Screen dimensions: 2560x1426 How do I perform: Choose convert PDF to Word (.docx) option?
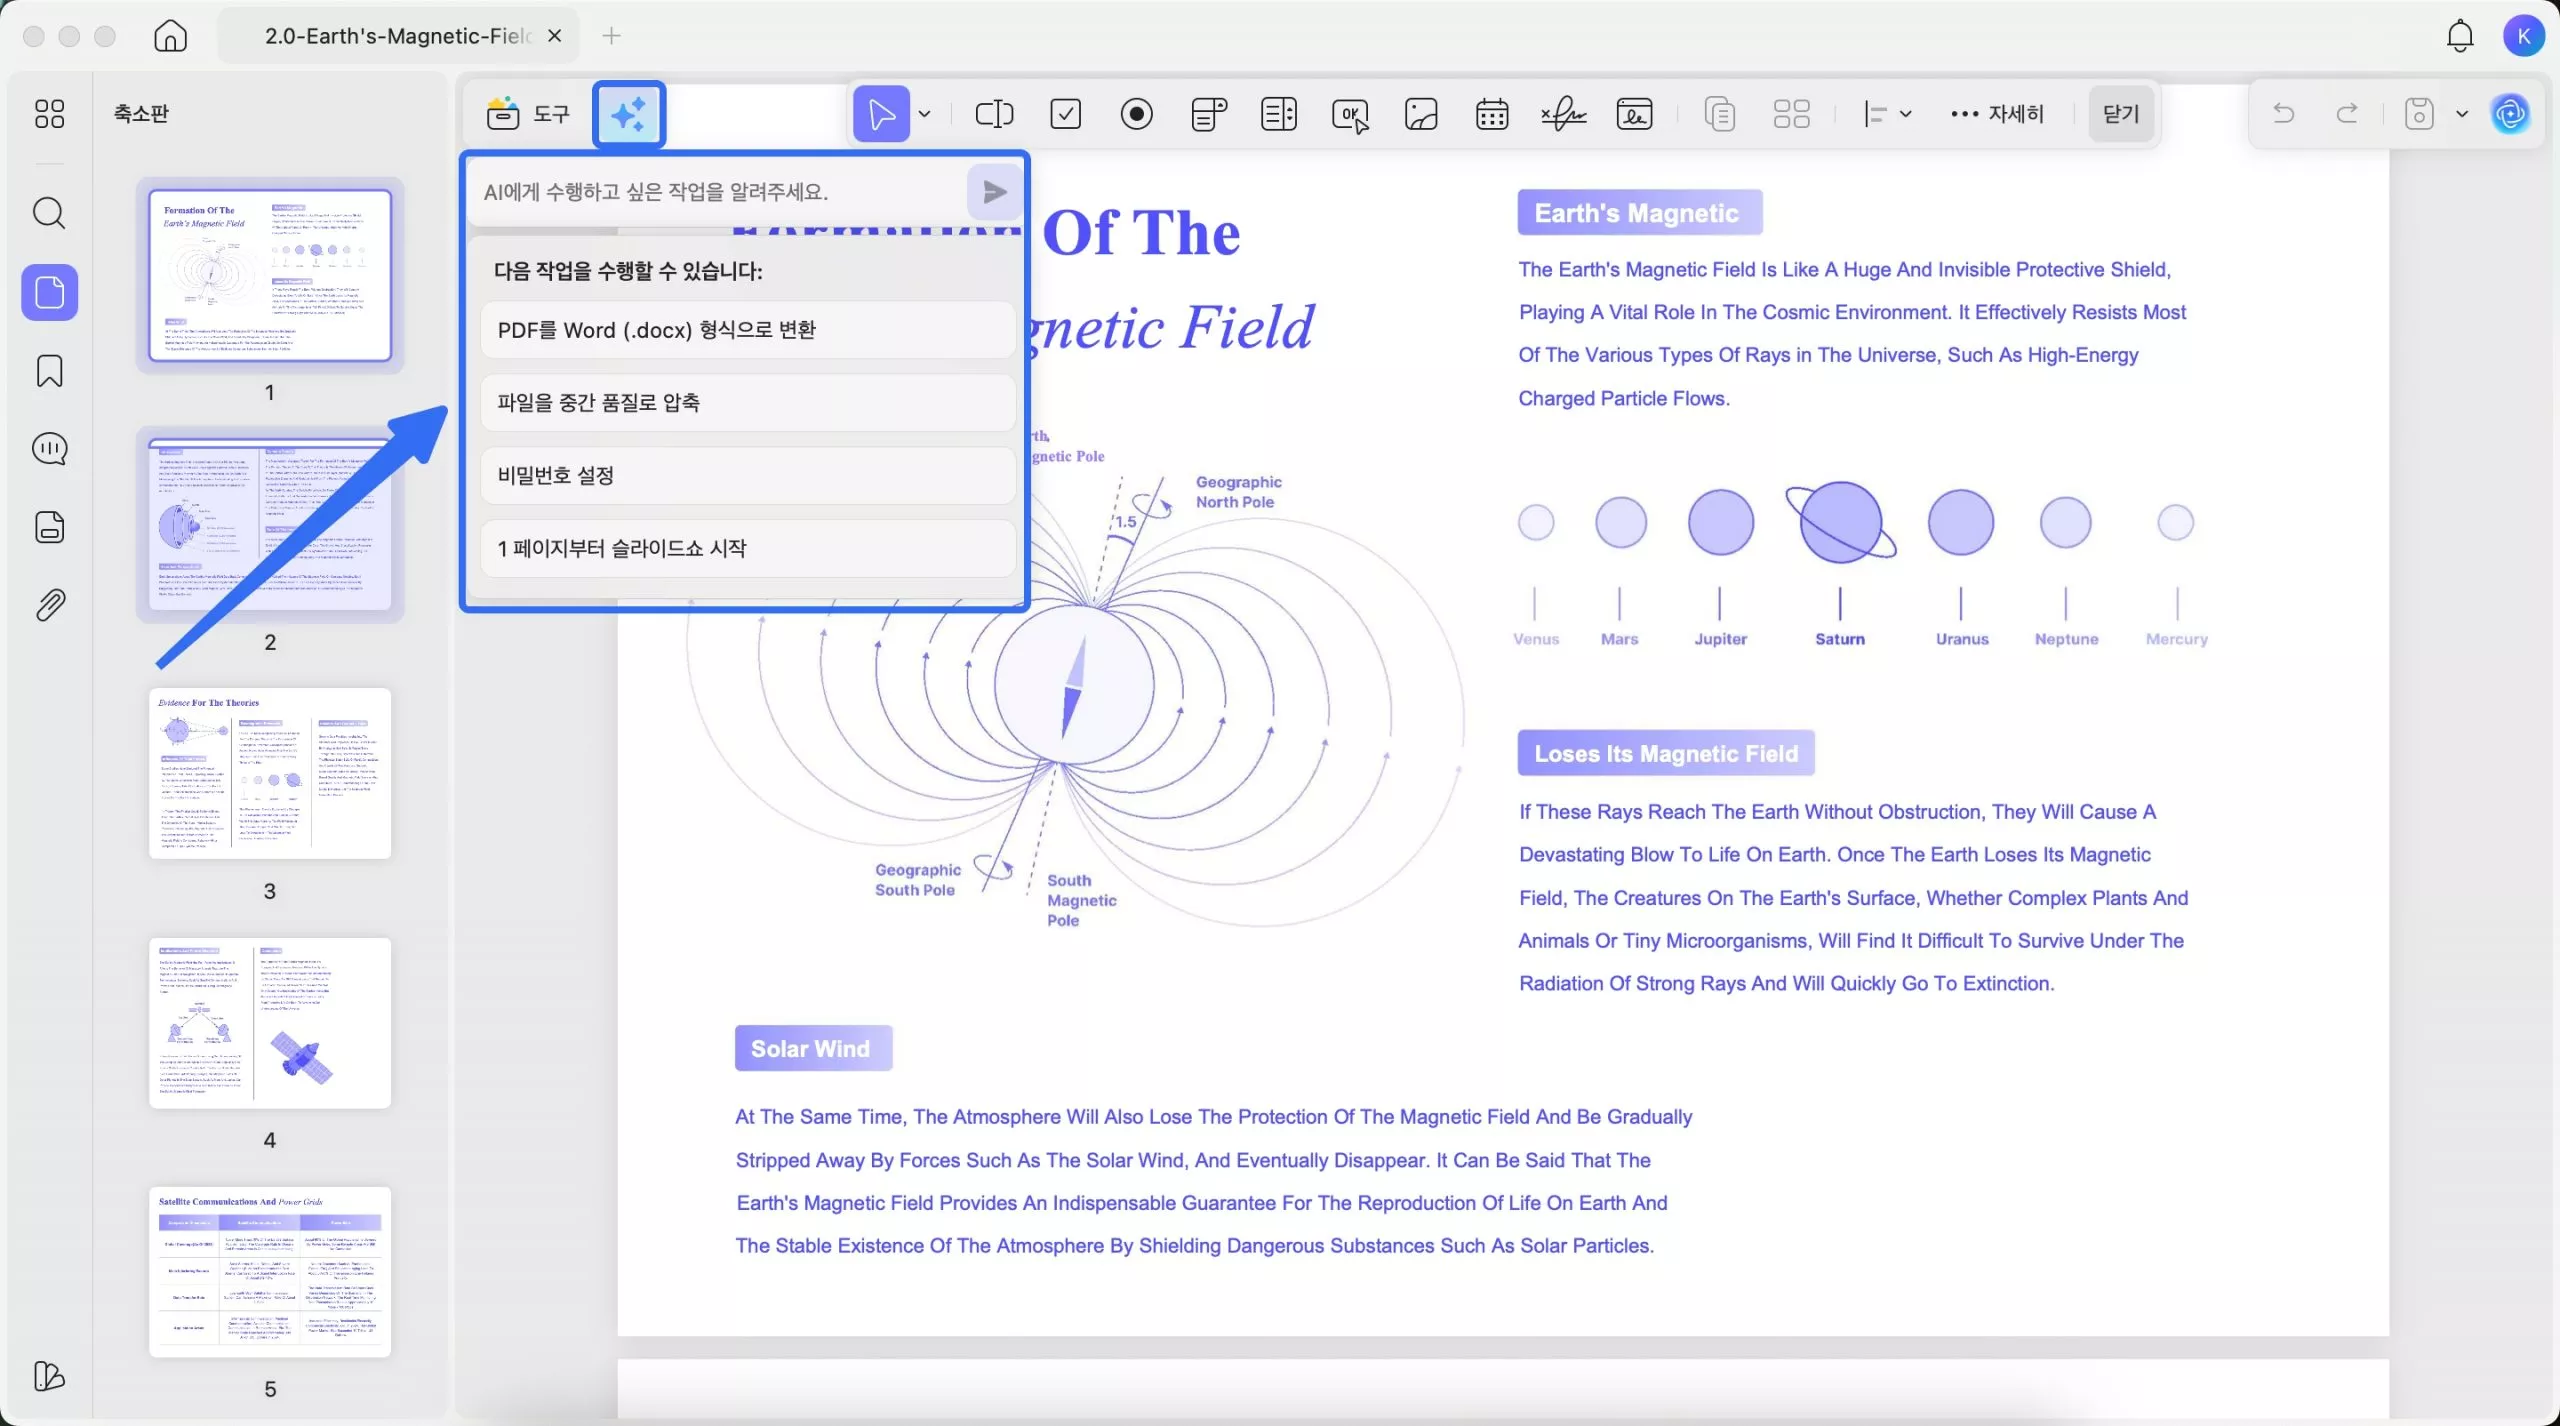tap(747, 330)
